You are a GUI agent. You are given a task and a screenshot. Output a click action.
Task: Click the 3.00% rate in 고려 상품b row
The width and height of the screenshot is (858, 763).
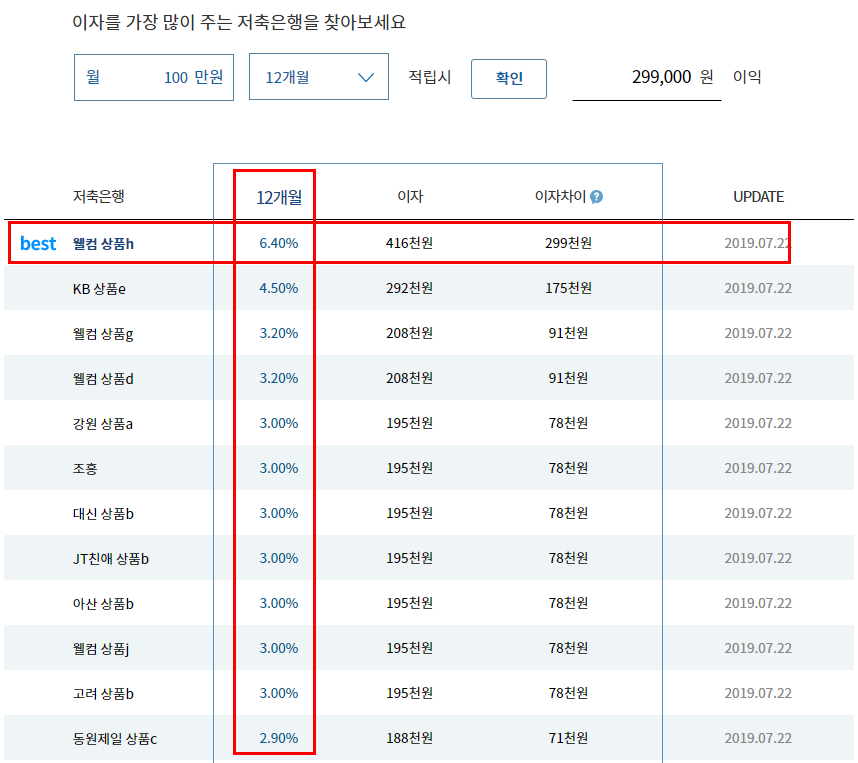[279, 693]
